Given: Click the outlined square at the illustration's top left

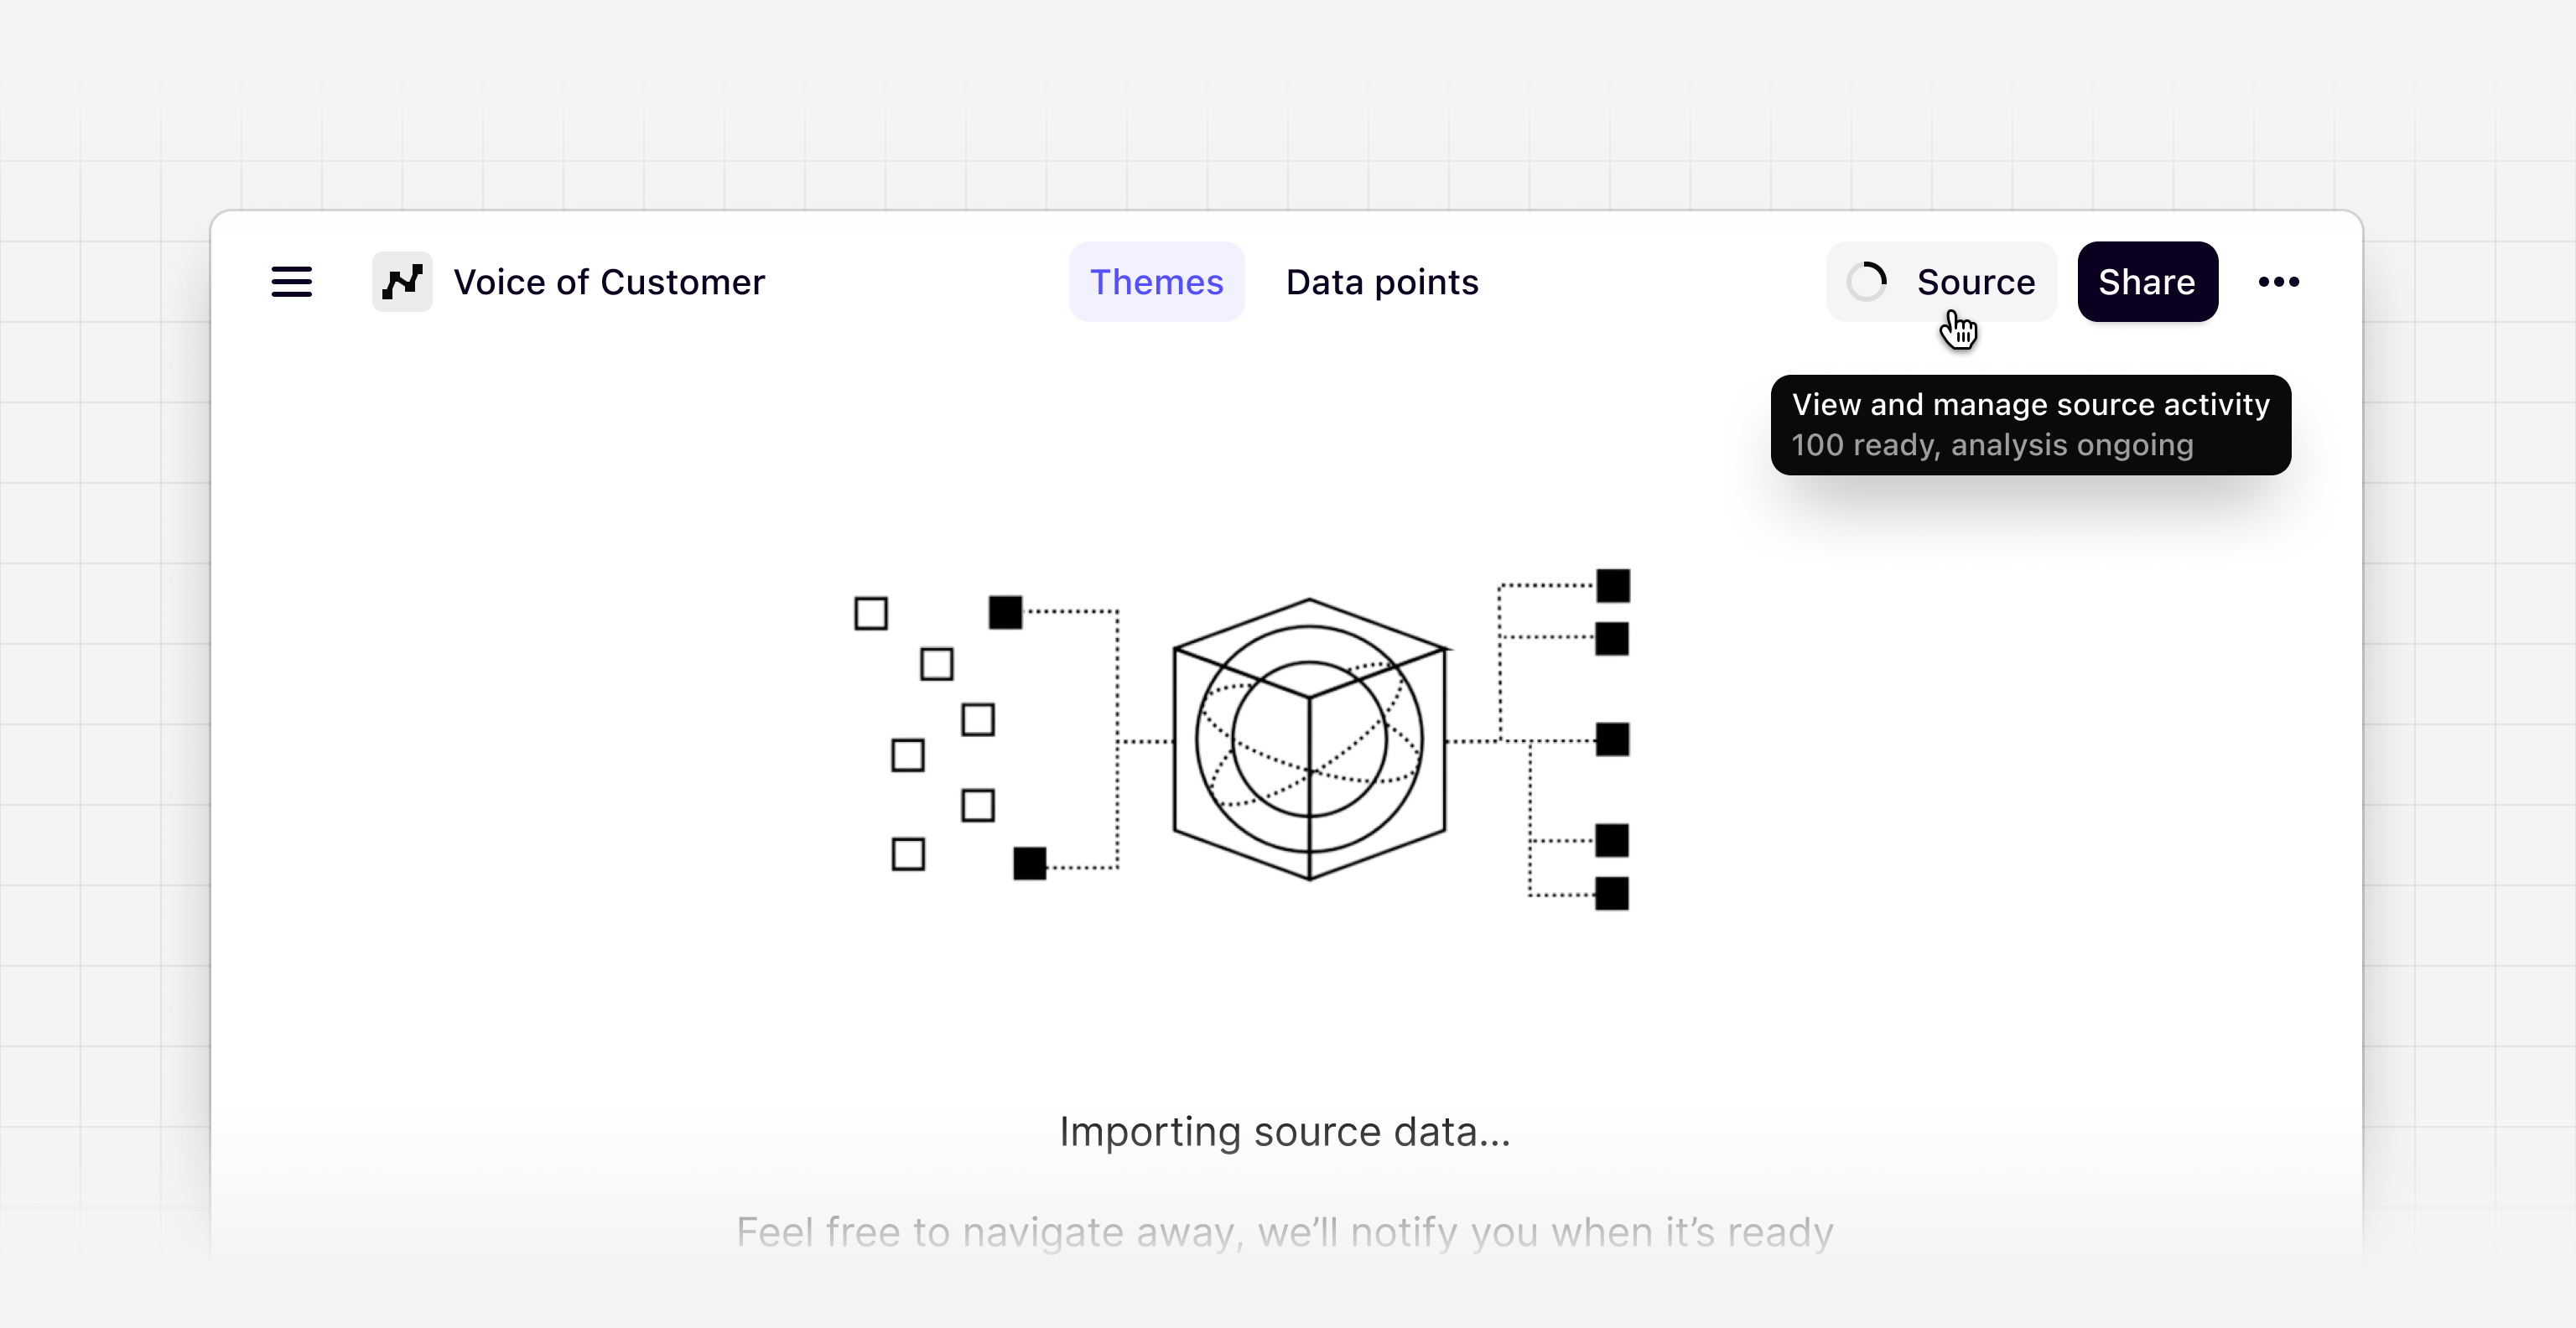Looking at the screenshot, I should point(872,613).
